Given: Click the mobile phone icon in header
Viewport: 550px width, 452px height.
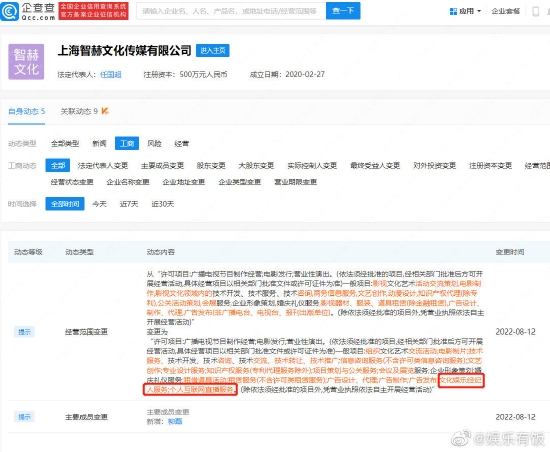Looking at the screenshot, I should (x=536, y=11).
